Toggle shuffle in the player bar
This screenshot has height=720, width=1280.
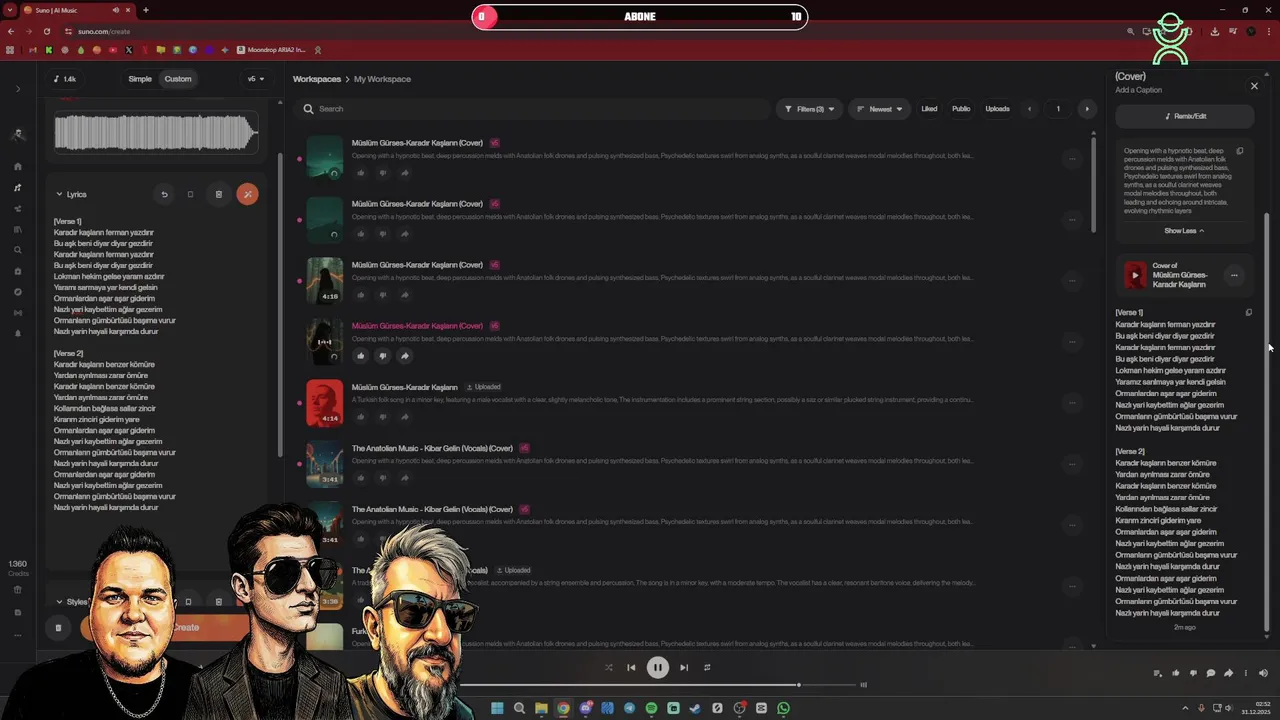click(x=608, y=668)
